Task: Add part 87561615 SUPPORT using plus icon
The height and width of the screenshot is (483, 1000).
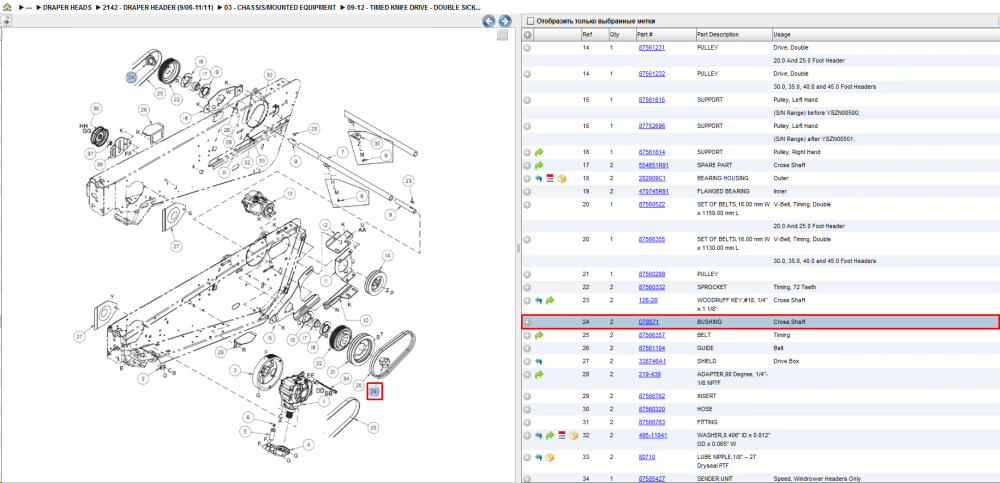Action: point(527,100)
